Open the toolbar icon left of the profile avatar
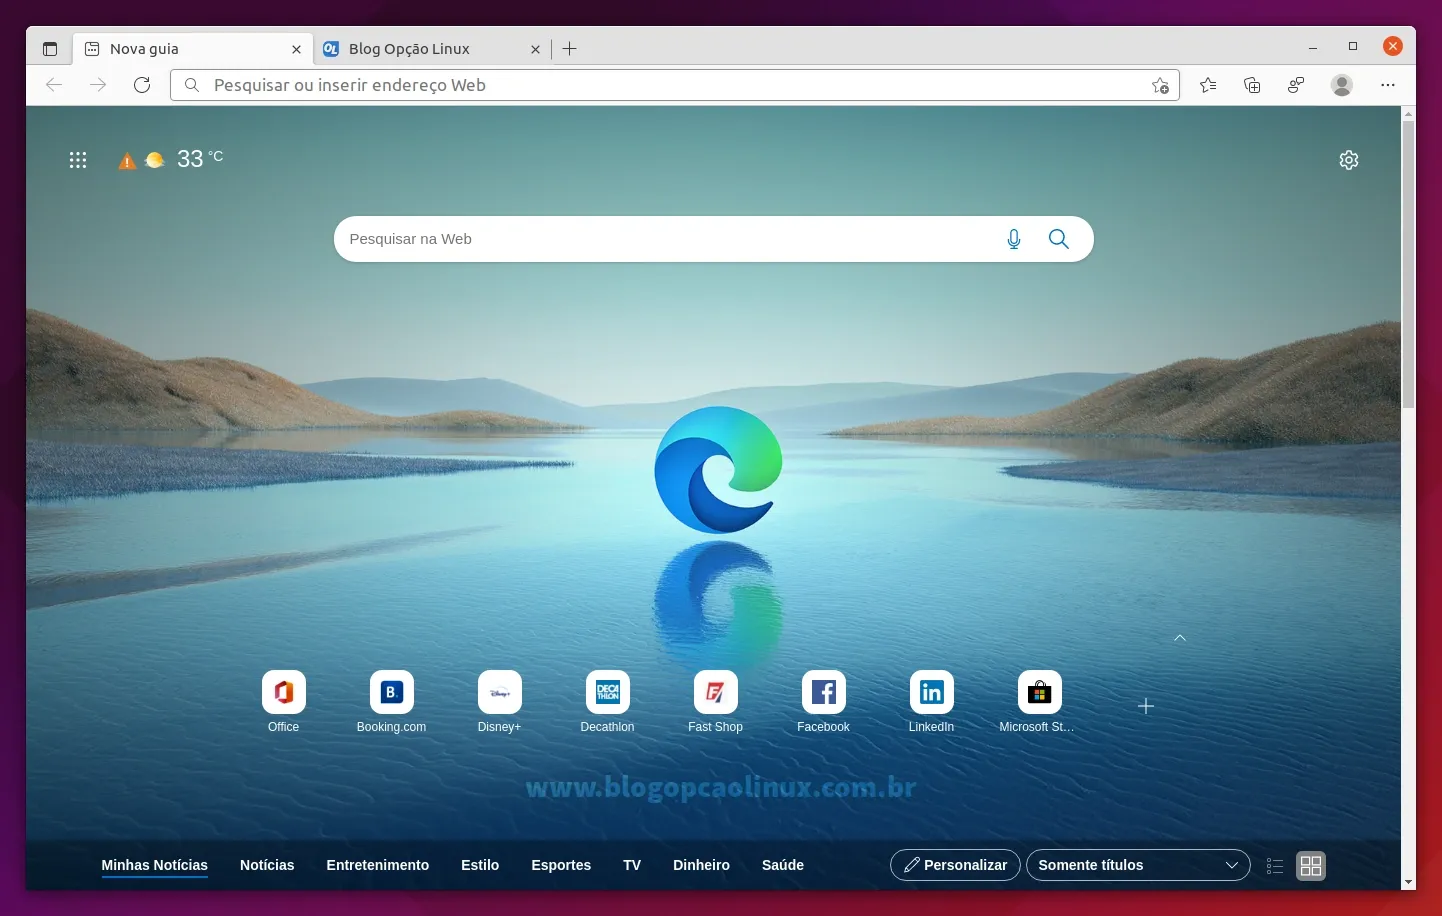 pyautogui.click(x=1296, y=85)
